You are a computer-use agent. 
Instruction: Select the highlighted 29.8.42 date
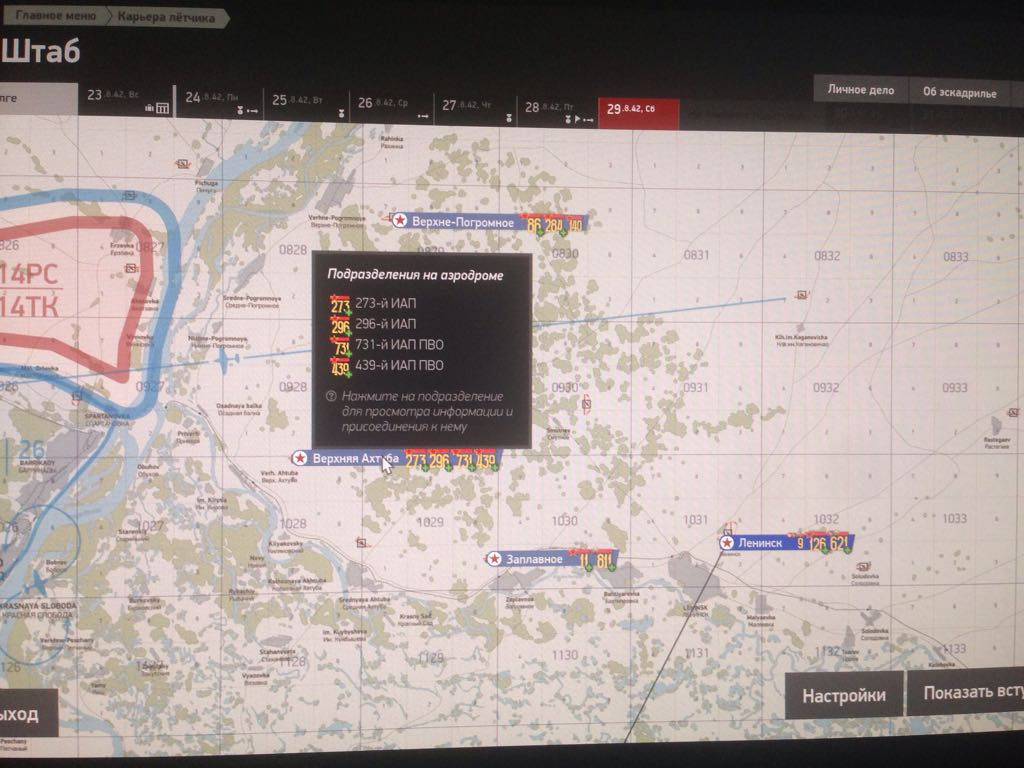click(x=639, y=112)
